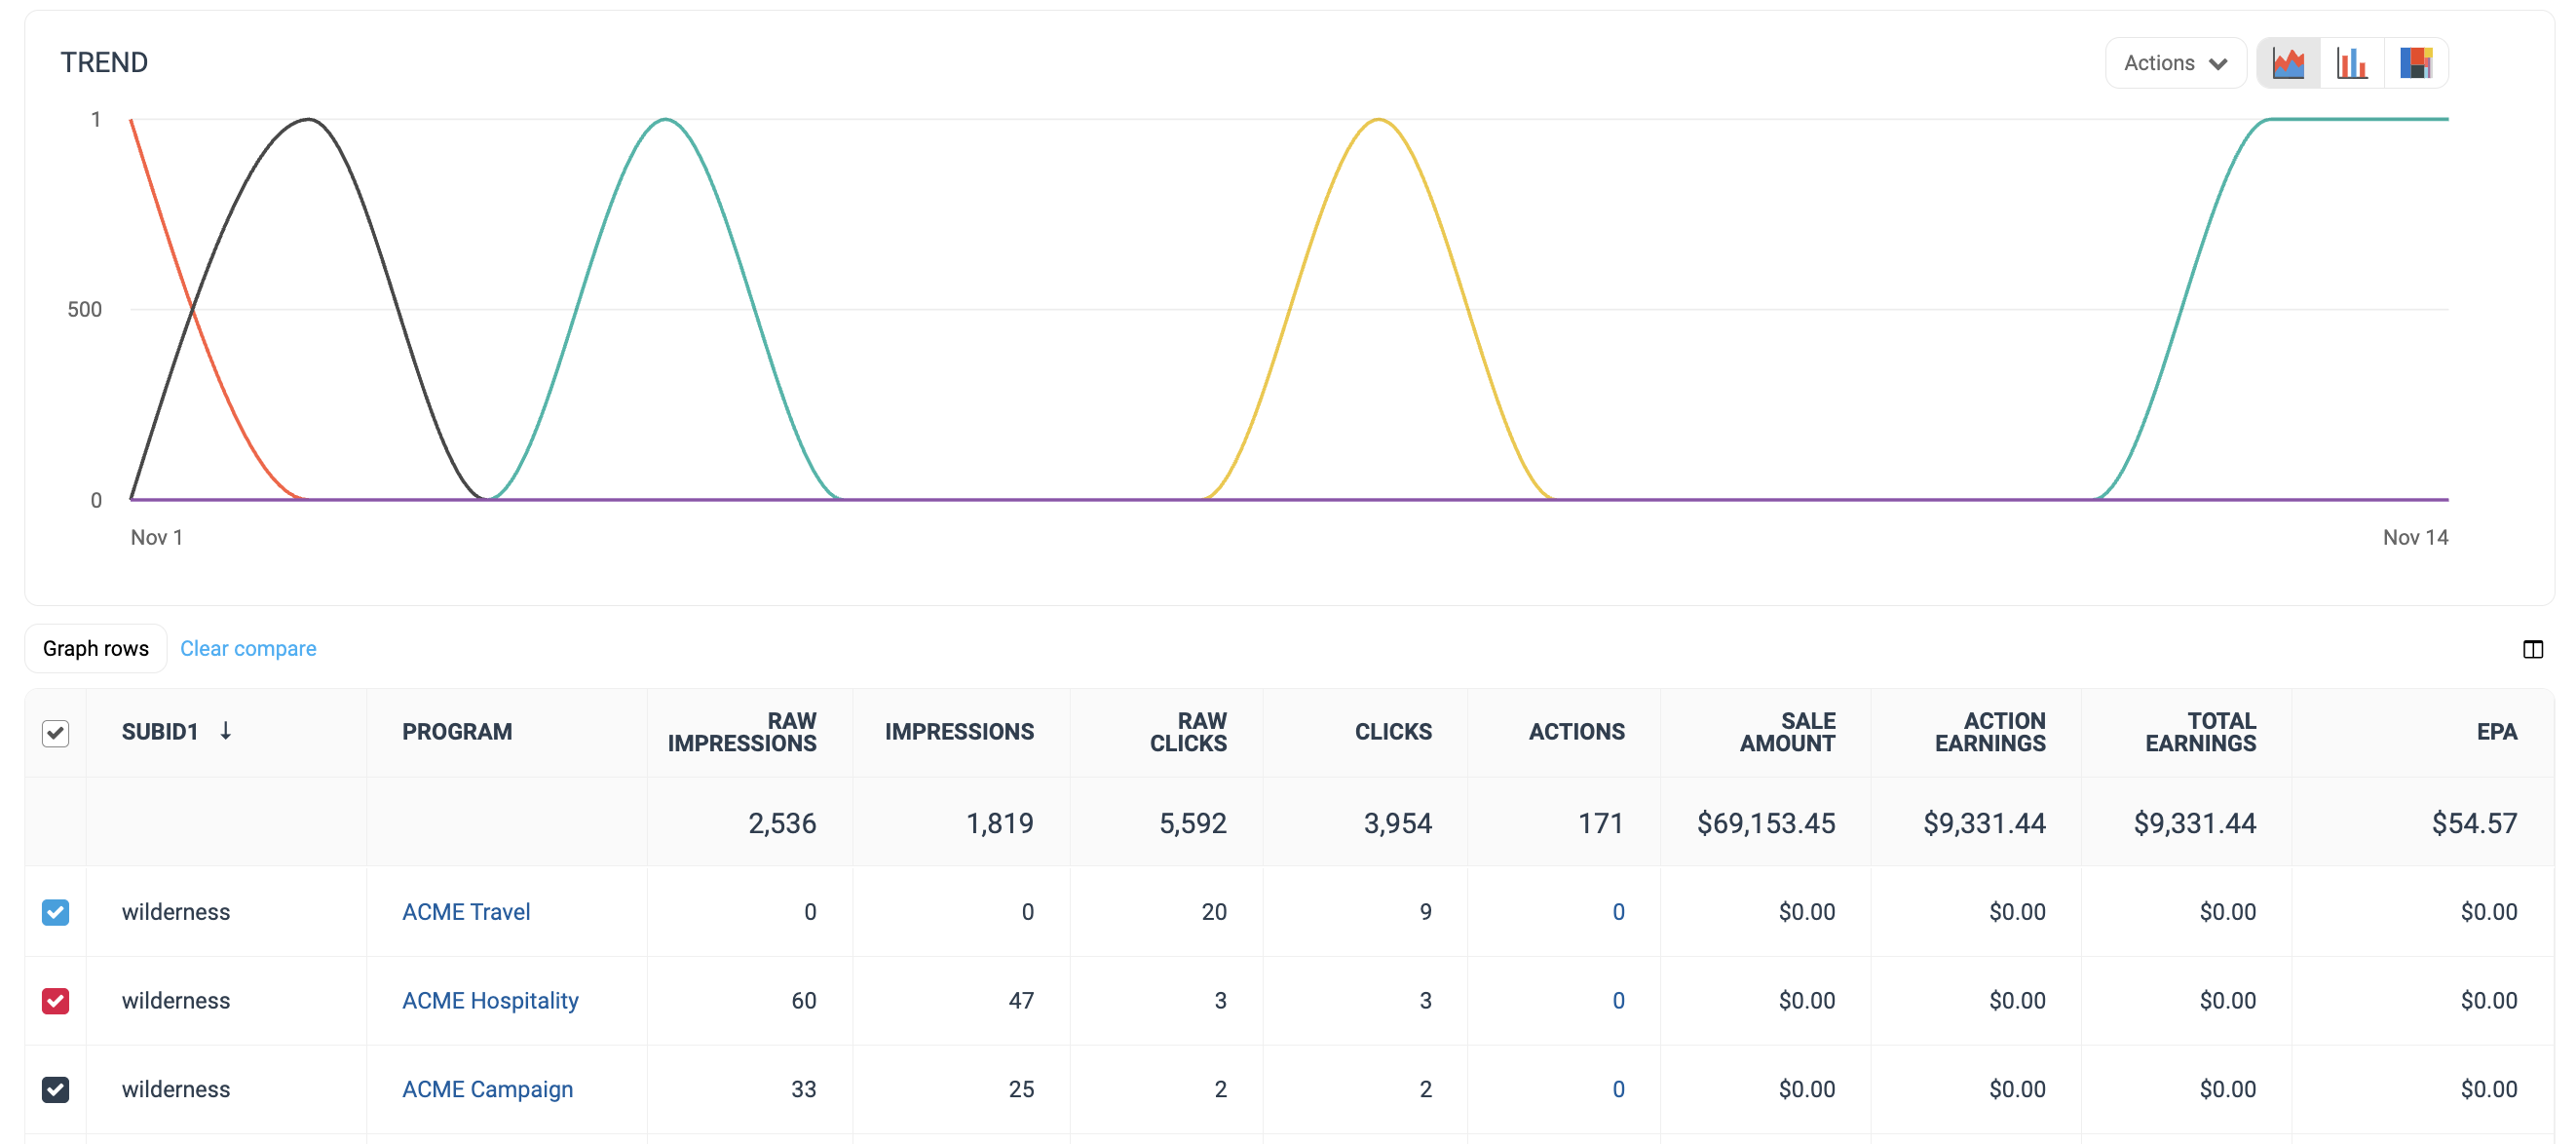Viewport: 2576px width, 1144px height.
Task: Toggle the select-all rows checkbox
Action: coord(56,733)
